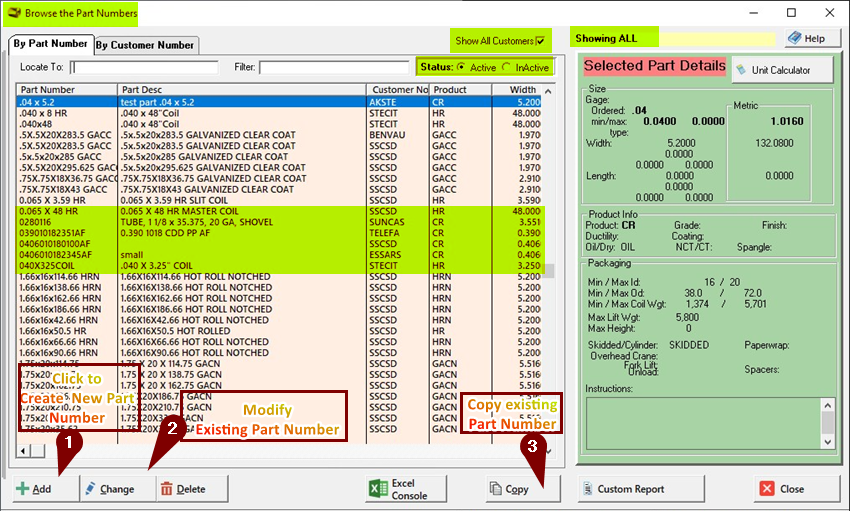Switch to the By Customer Number tab

click(145, 45)
